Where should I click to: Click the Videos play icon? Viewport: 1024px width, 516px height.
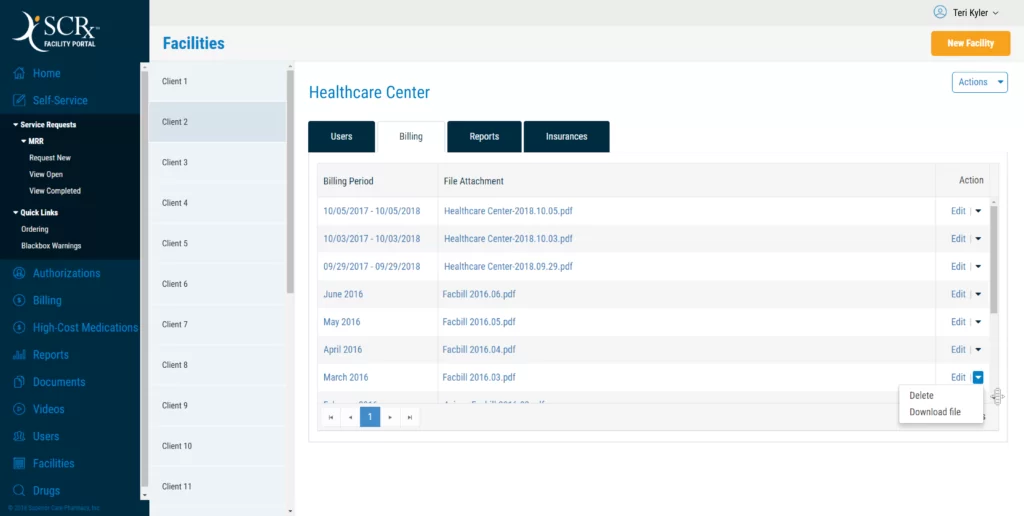pyautogui.click(x=20, y=409)
